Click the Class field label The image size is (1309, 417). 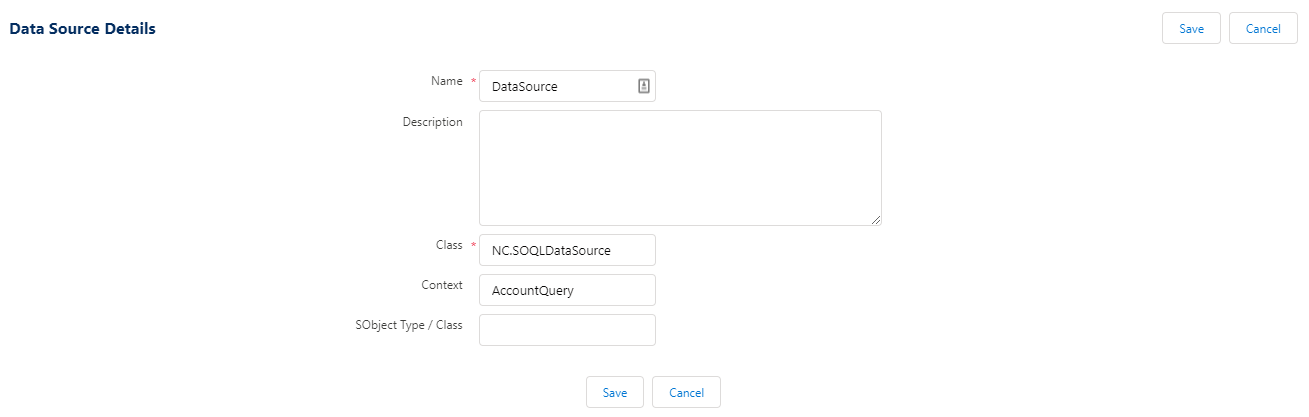click(x=449, y=245)
